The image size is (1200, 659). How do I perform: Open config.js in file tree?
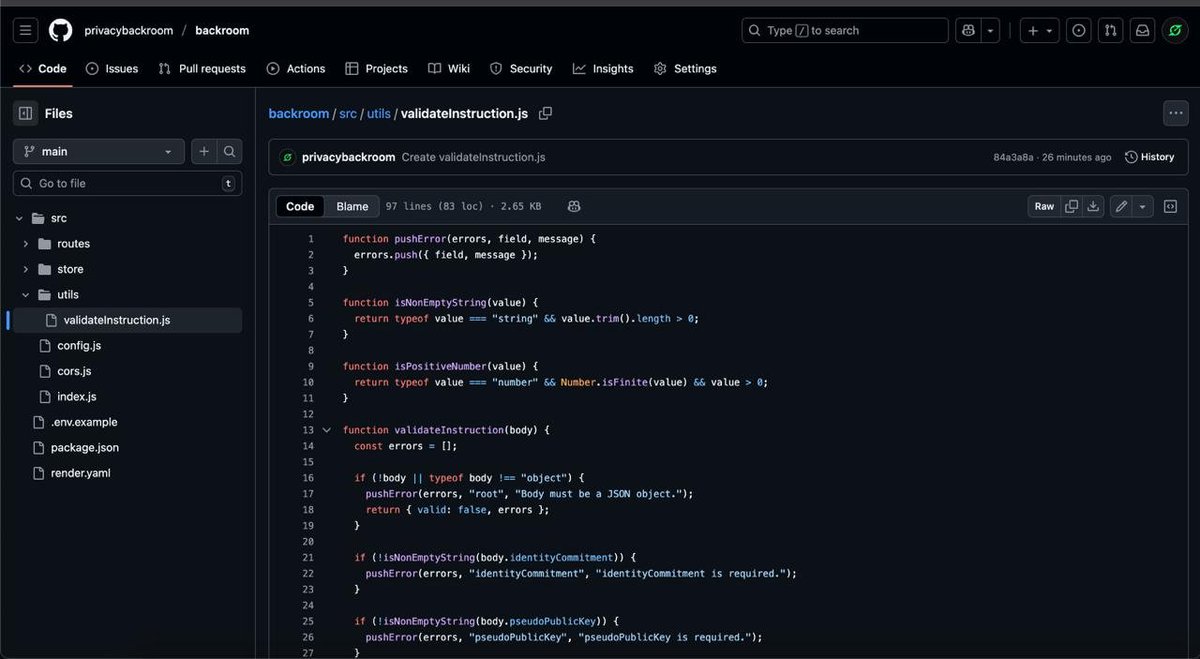pos(79,346)
